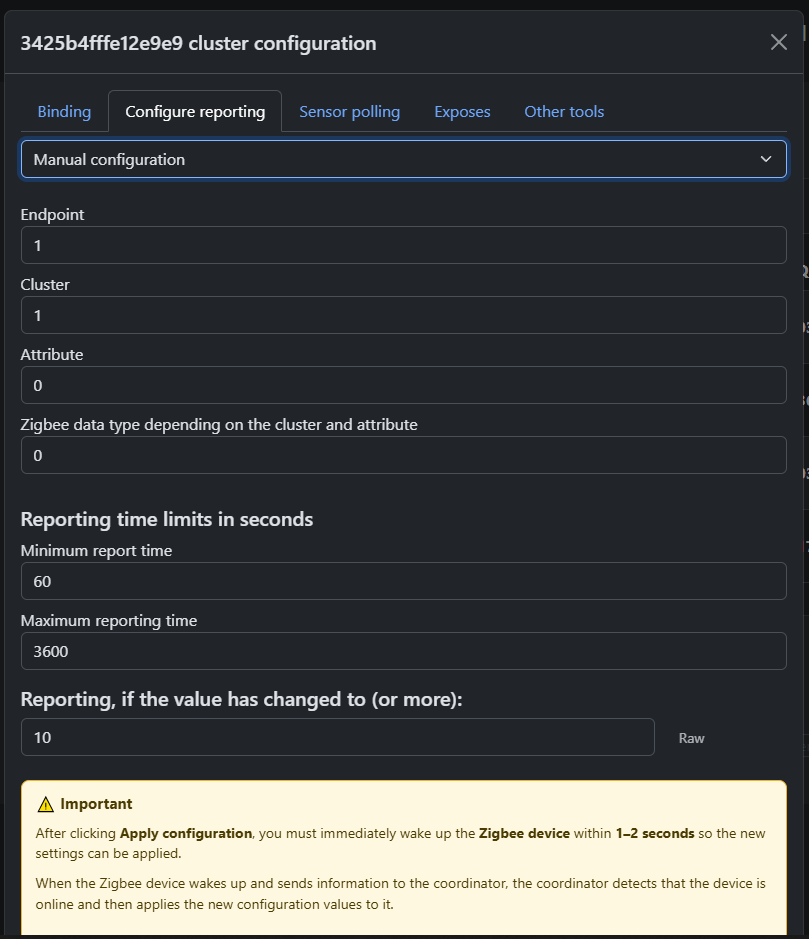Focus the Minimum report time field
This screenshot has height=939, width=809.
point(403,581)
